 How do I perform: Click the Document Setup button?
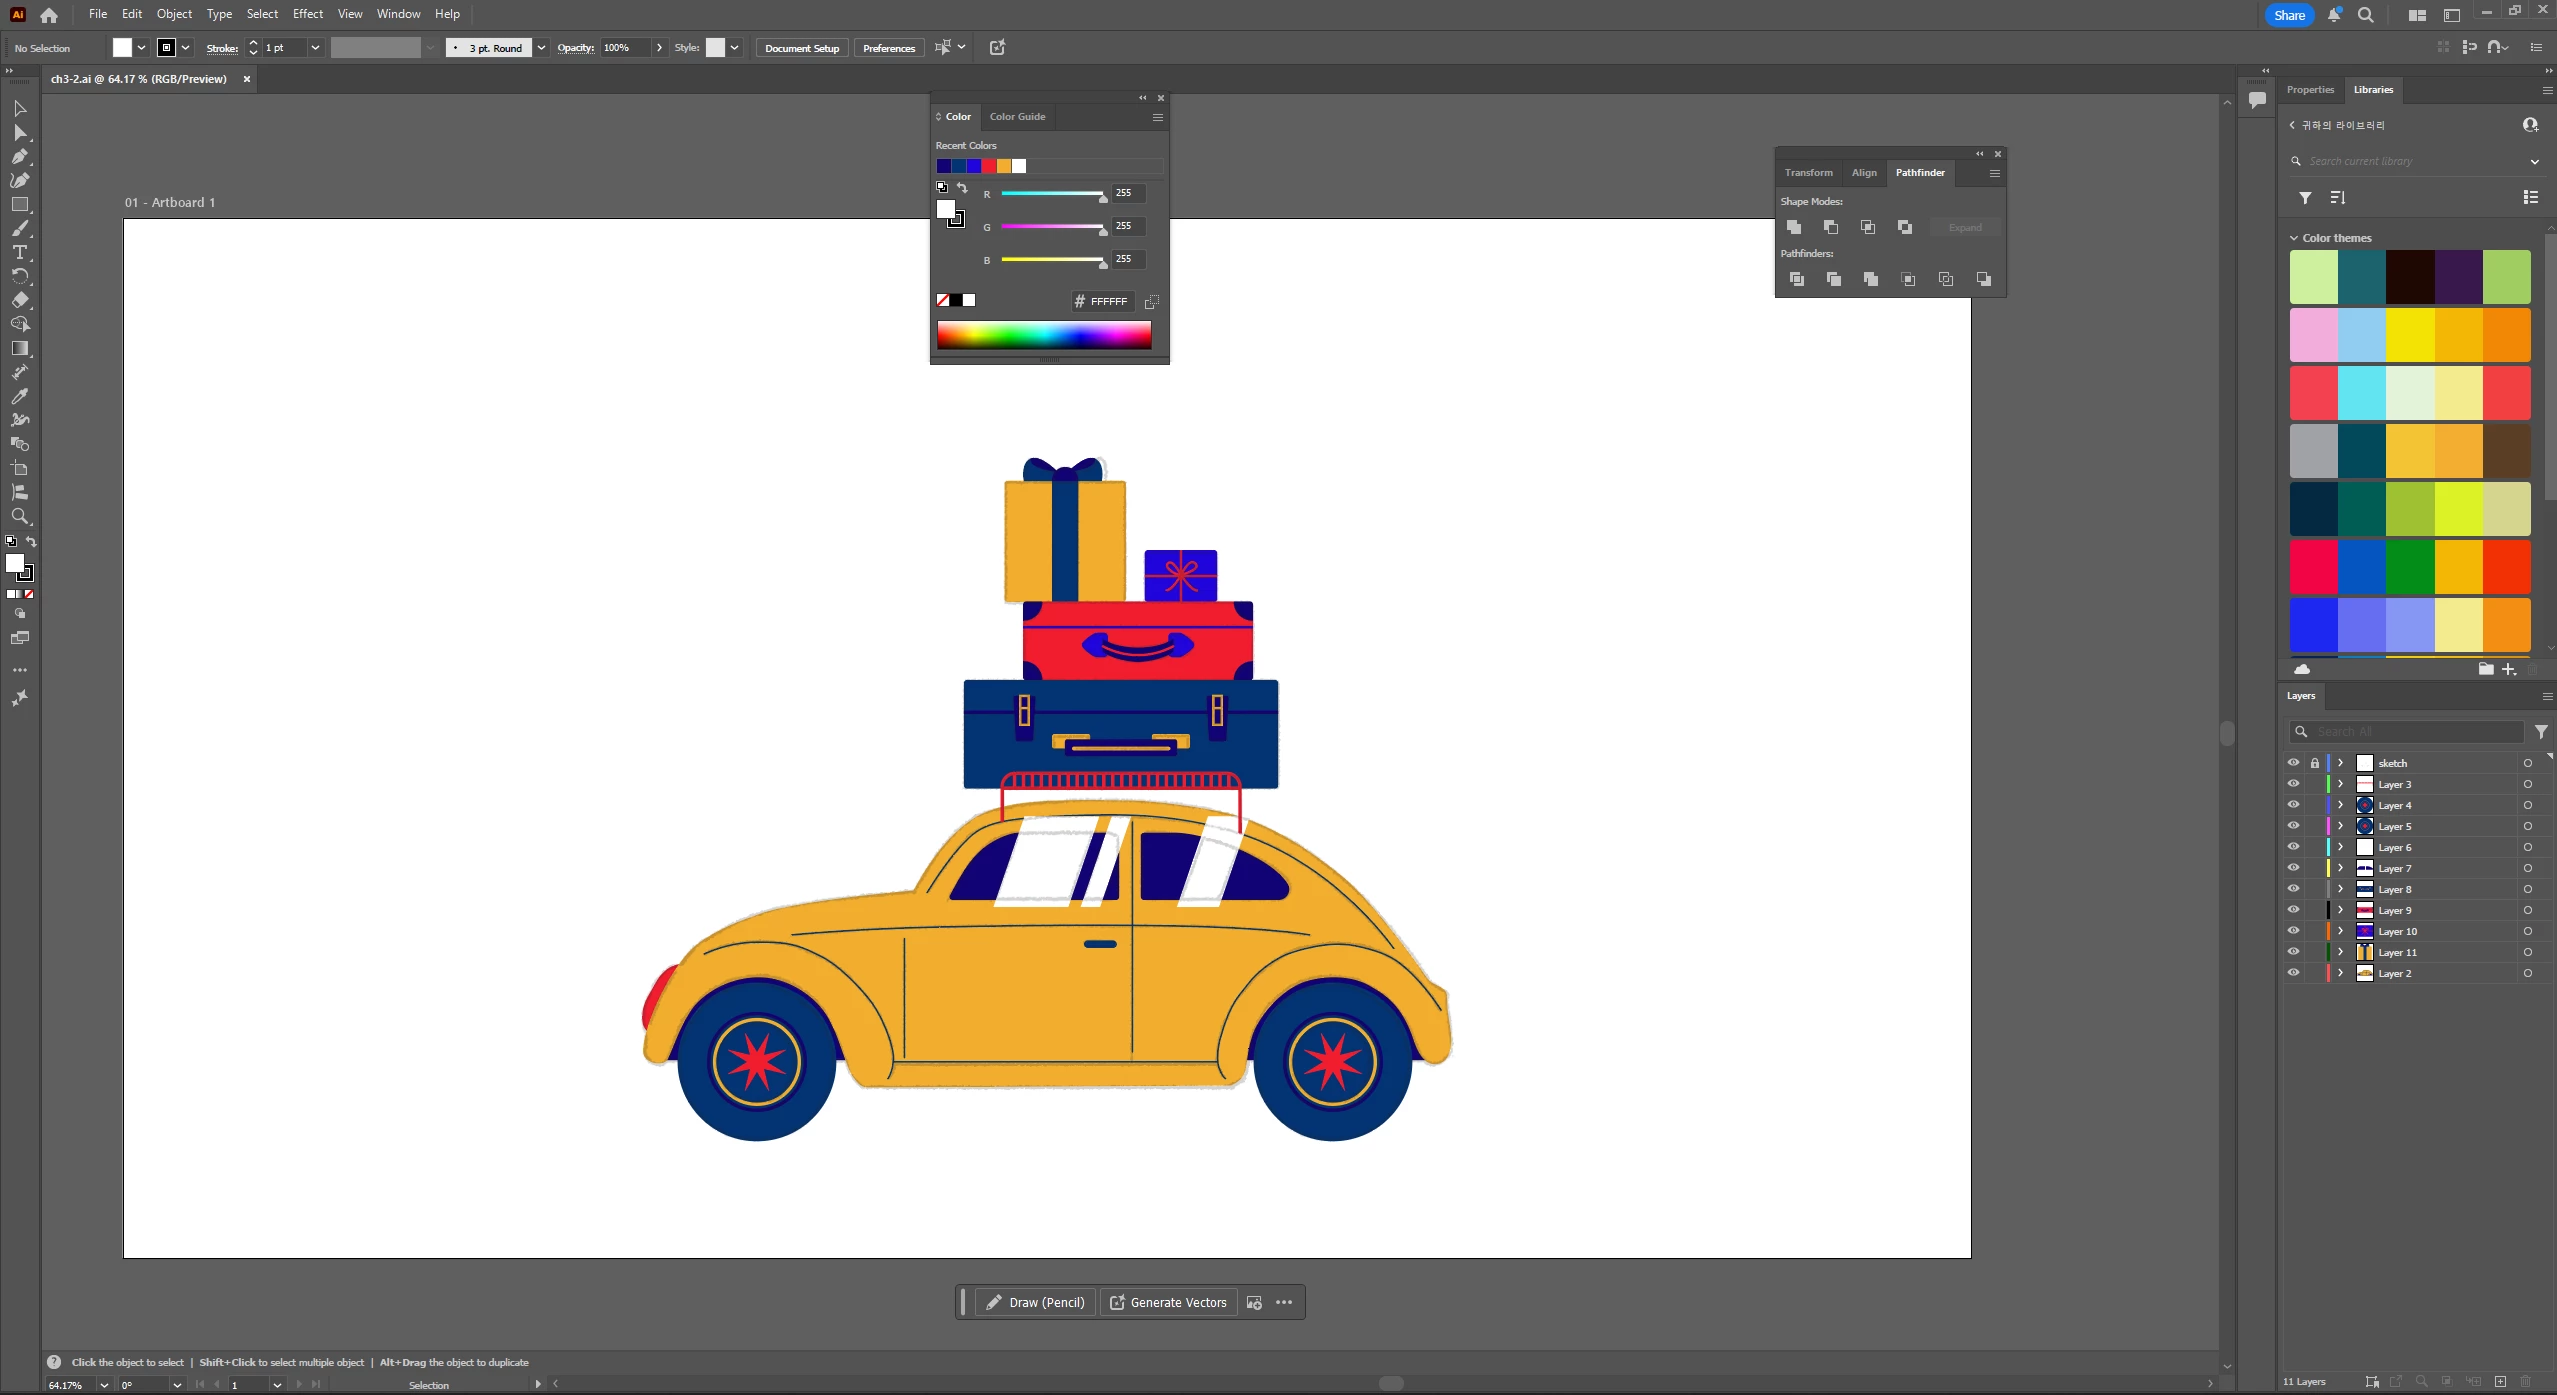(x=801, y=48)
